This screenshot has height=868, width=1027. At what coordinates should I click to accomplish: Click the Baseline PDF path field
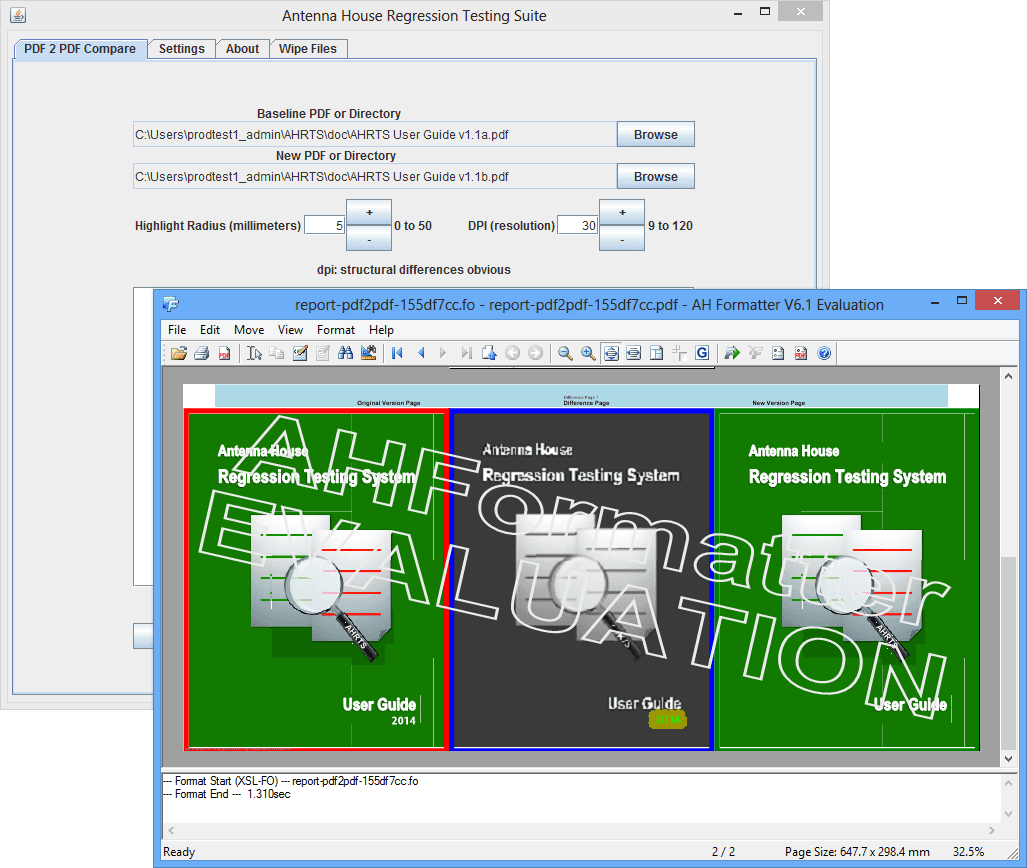[375, 134]
